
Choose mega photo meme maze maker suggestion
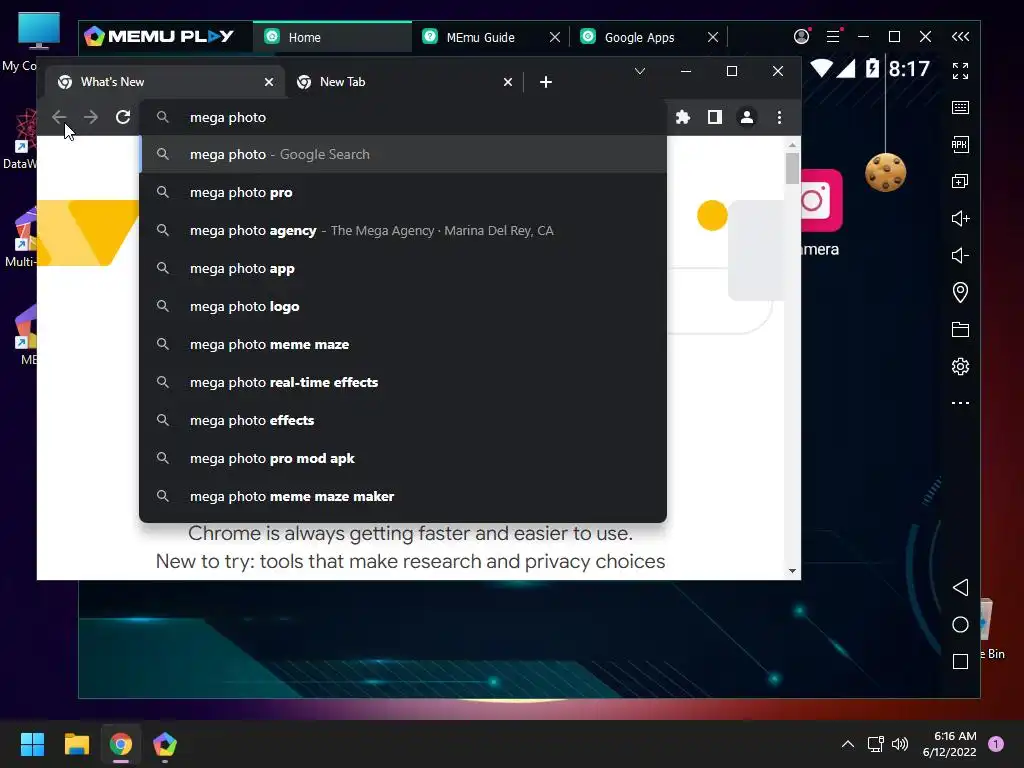[x=403, y=496]
